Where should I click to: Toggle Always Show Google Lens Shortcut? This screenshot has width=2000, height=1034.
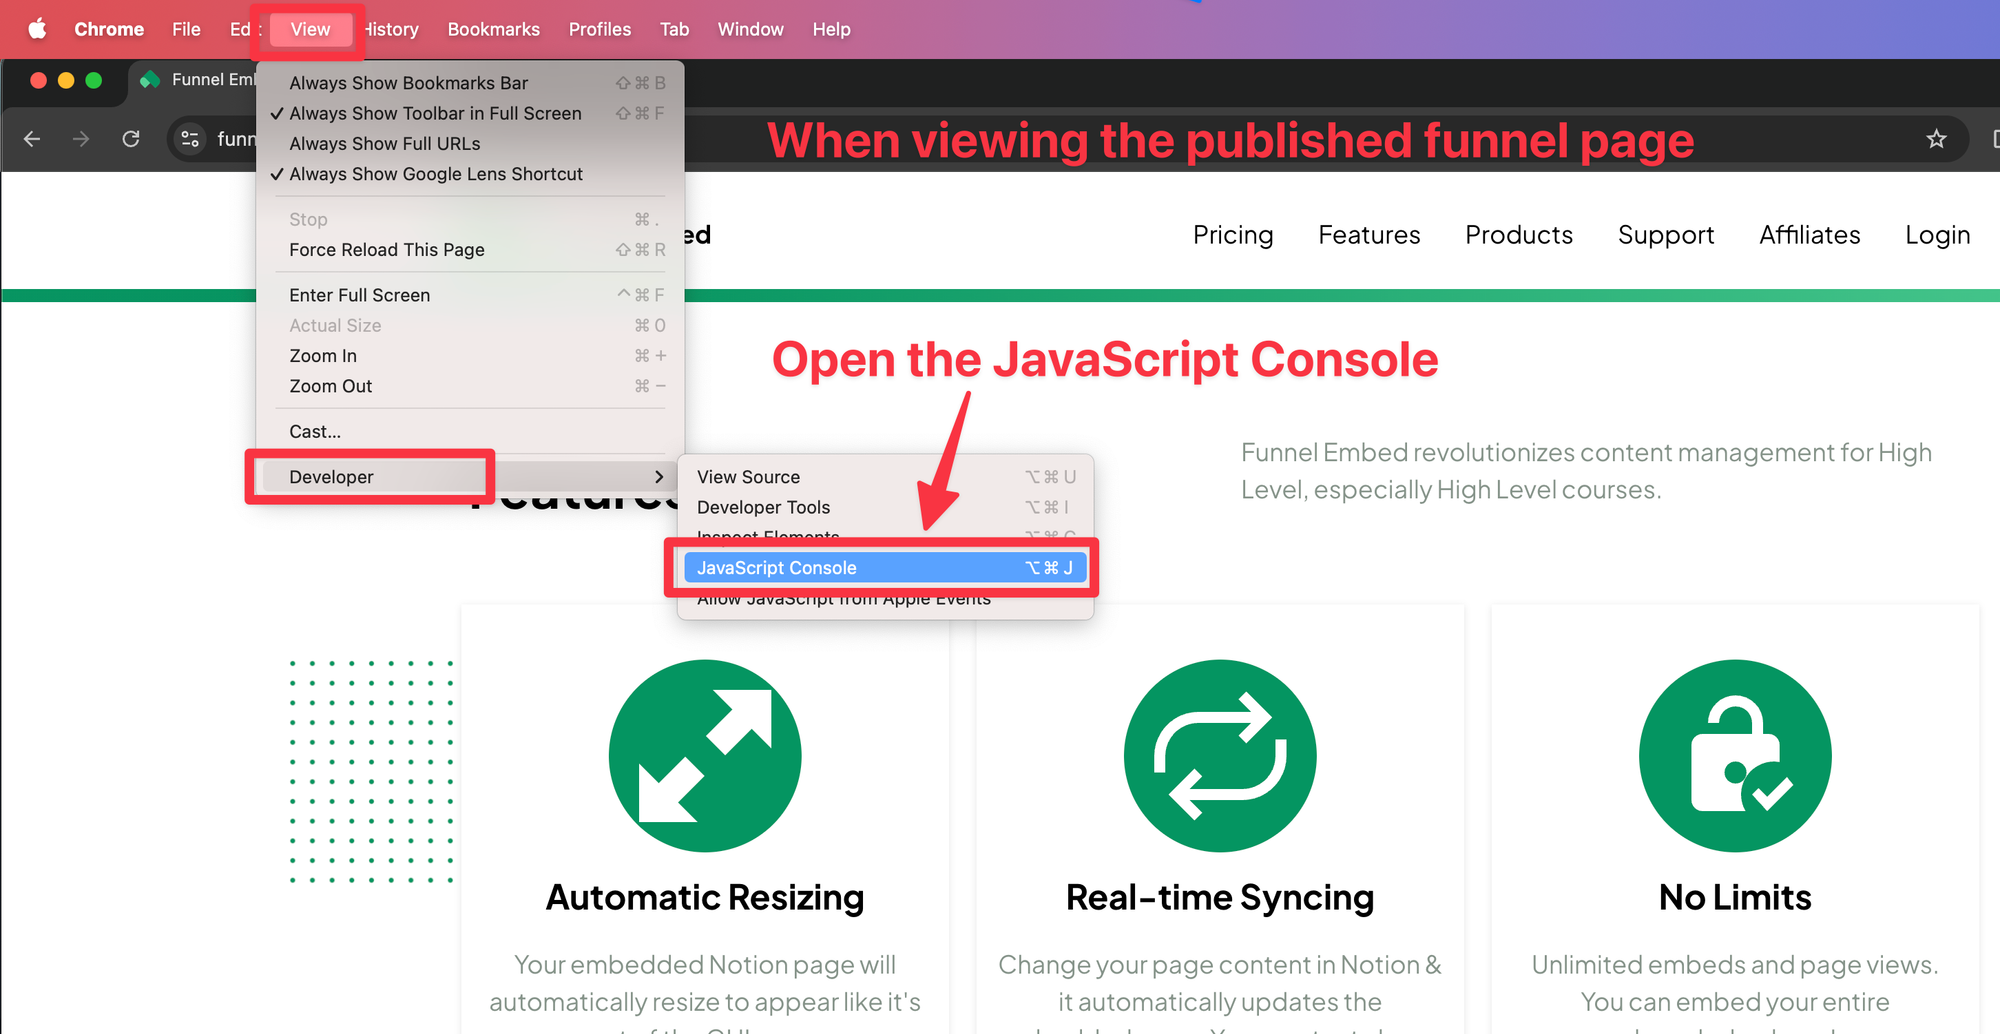coord(470,174)
